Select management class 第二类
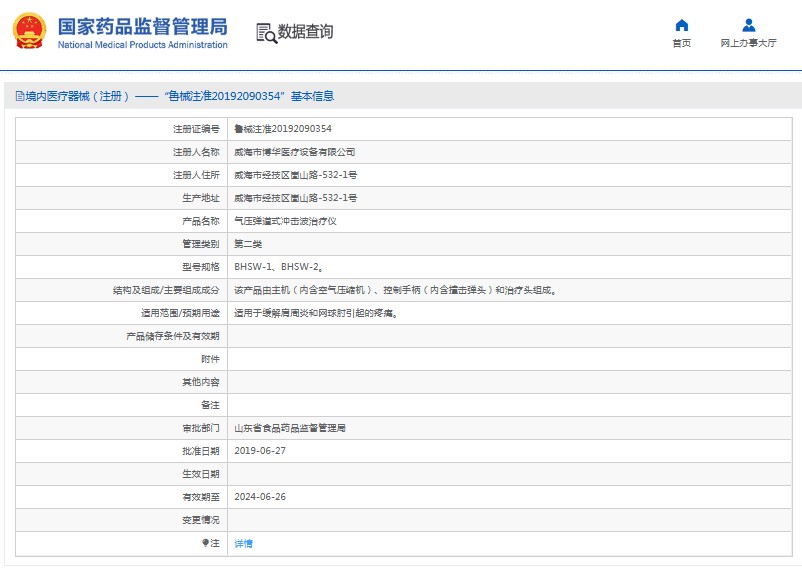The height and width of the screenshot is (568, 802). click(248, 244)
